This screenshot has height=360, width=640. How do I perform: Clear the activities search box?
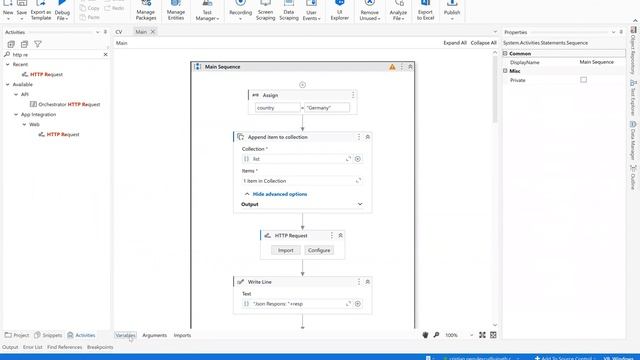click(105, 54)
